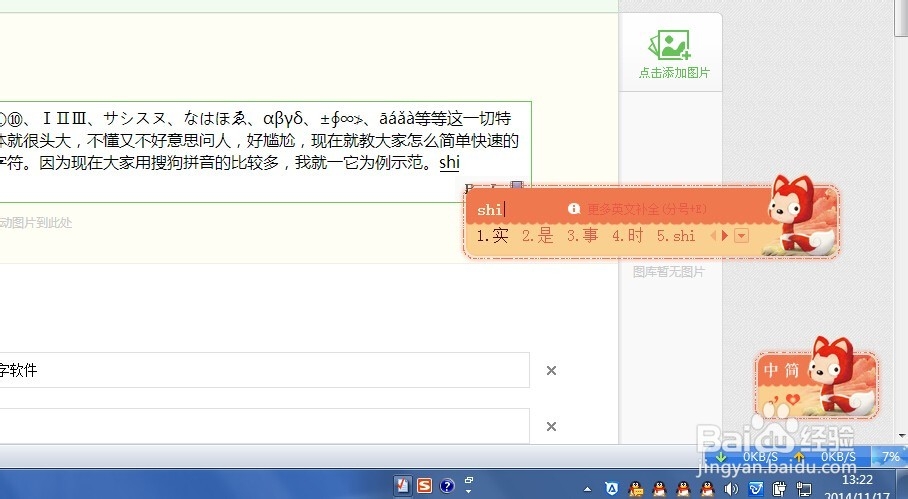Open the Sogou S icon in language bar
This screenshot has width=908, height=499.
(x=425, y=486)
